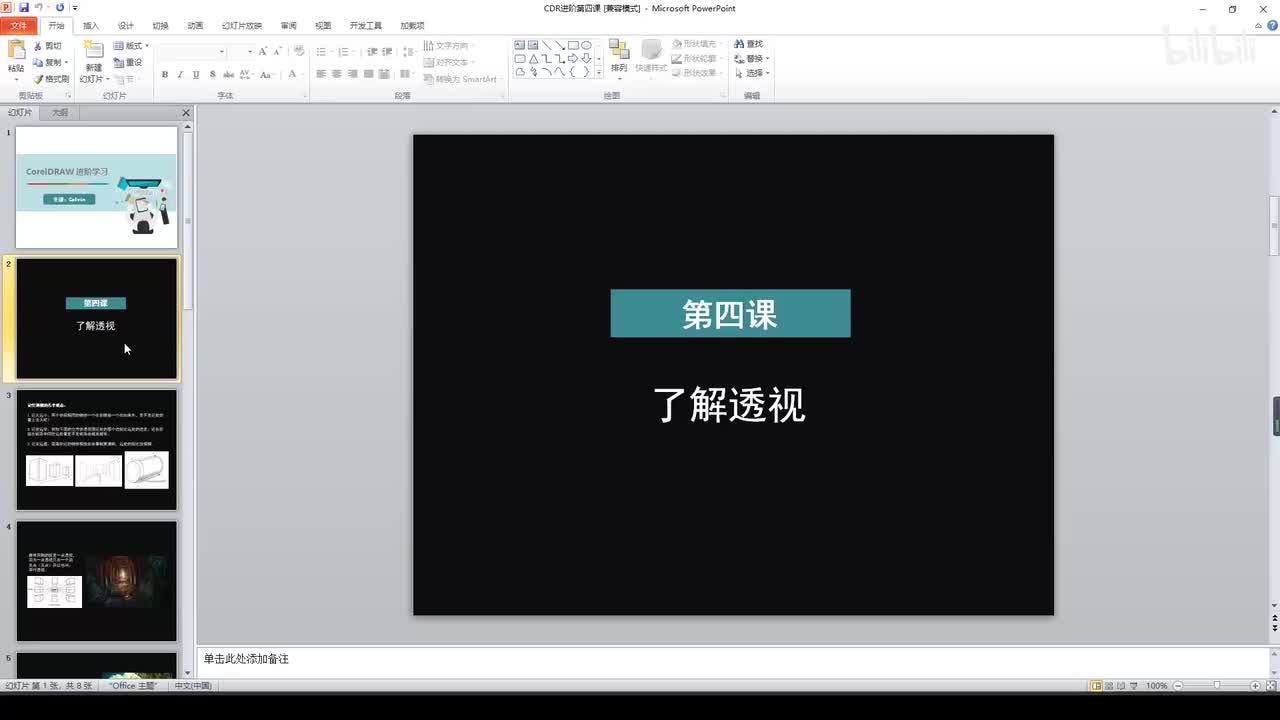Viewport: 1280px width, 720px height.
Task: Switch to Animations (动画) ribbon tab
Action: click(195, 25)
